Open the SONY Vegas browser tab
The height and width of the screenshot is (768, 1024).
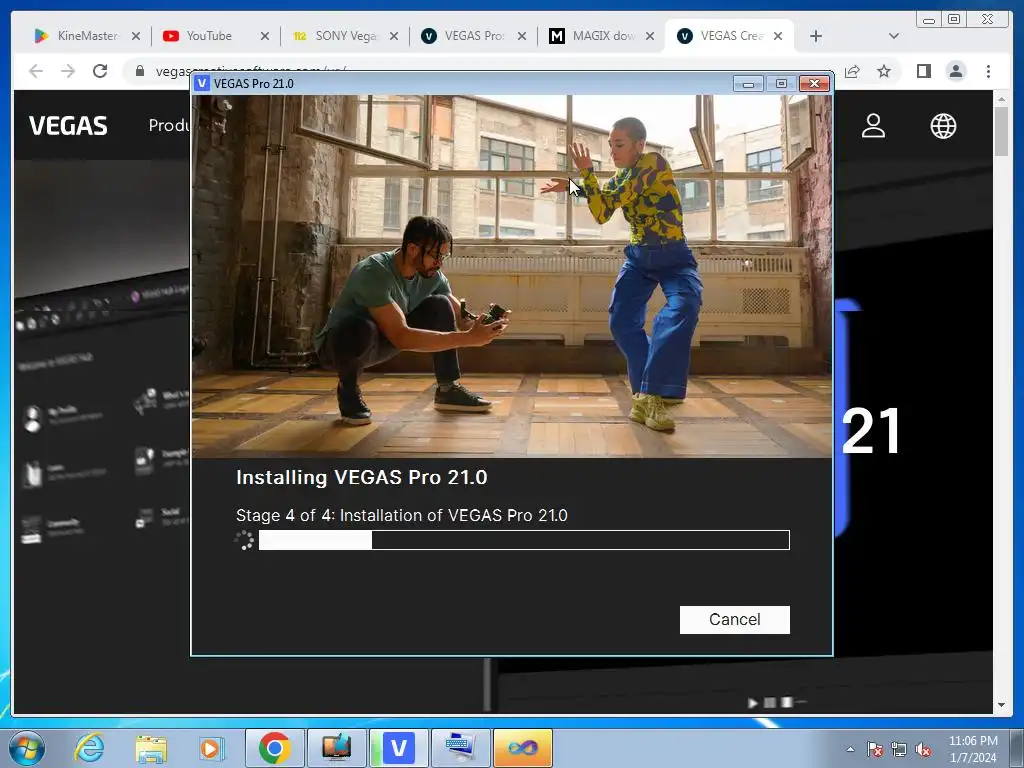(346, 36)
